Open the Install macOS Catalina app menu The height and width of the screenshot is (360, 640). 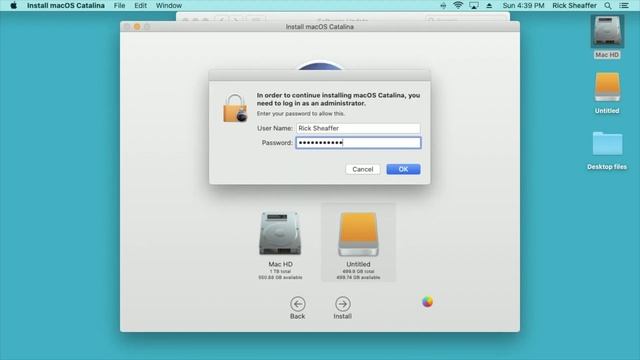coord(66,6)
